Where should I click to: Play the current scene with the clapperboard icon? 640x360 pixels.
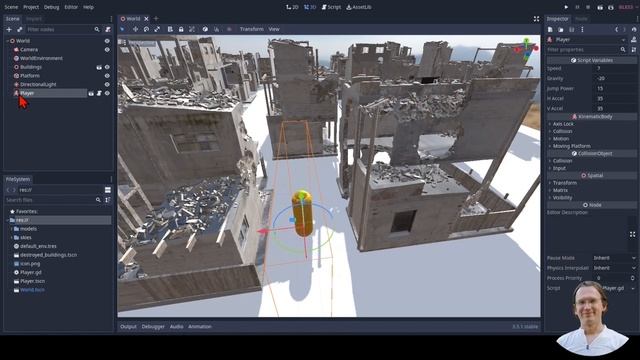click(x=600, y=7)
